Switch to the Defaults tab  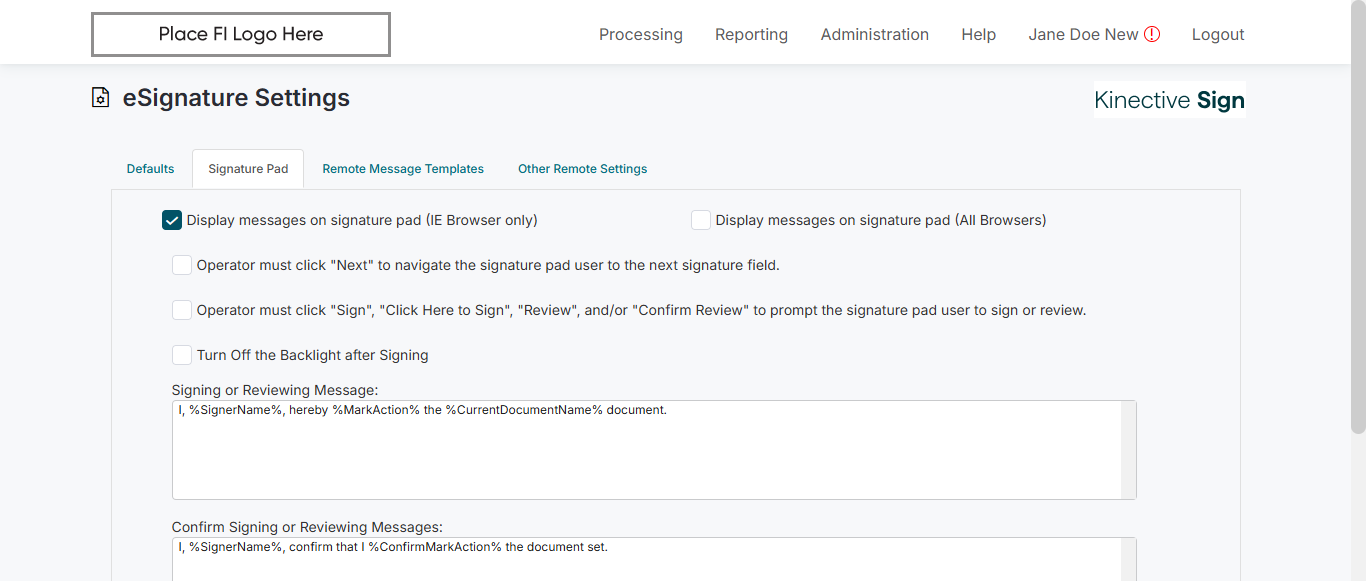(x=150, y=169)
